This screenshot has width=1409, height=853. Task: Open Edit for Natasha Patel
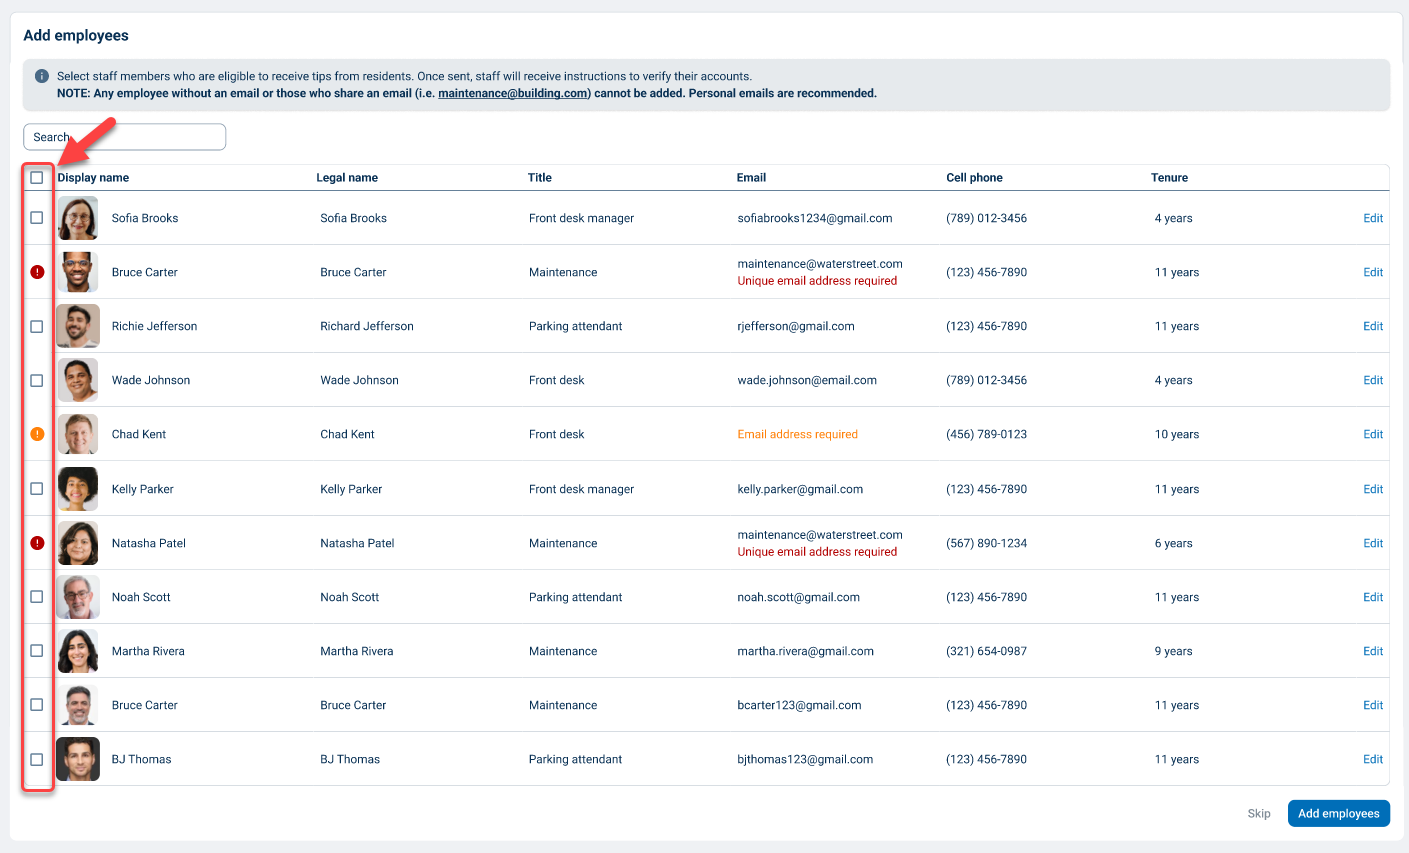1373,543
